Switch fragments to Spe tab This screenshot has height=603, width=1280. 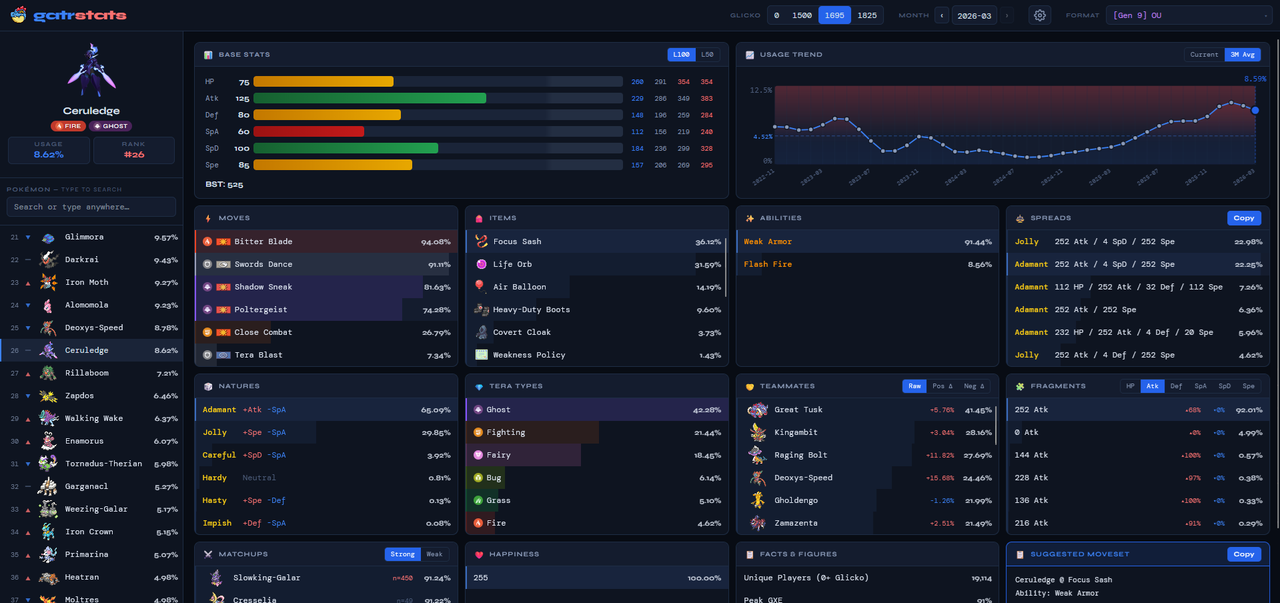(1248, 386)
